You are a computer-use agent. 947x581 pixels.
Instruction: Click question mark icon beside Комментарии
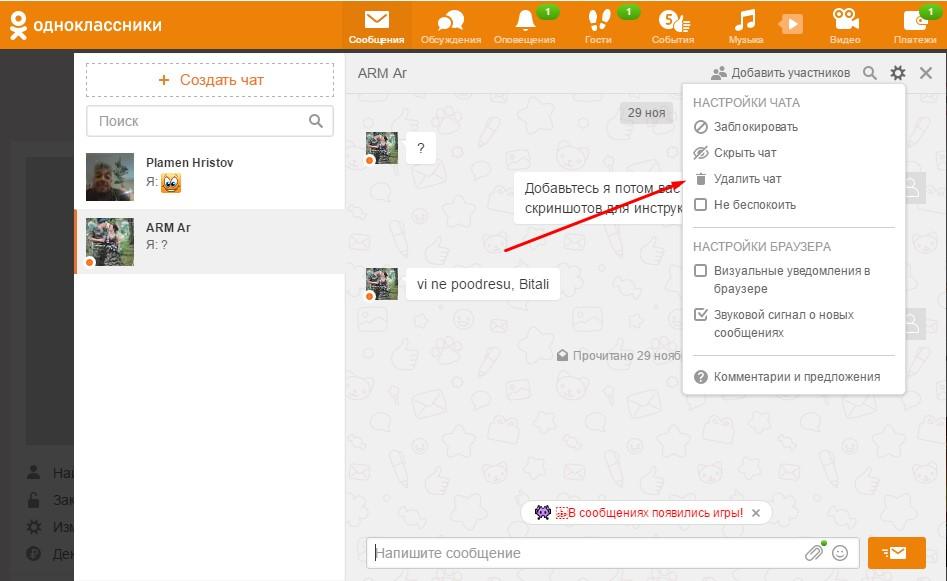[701, 377]
